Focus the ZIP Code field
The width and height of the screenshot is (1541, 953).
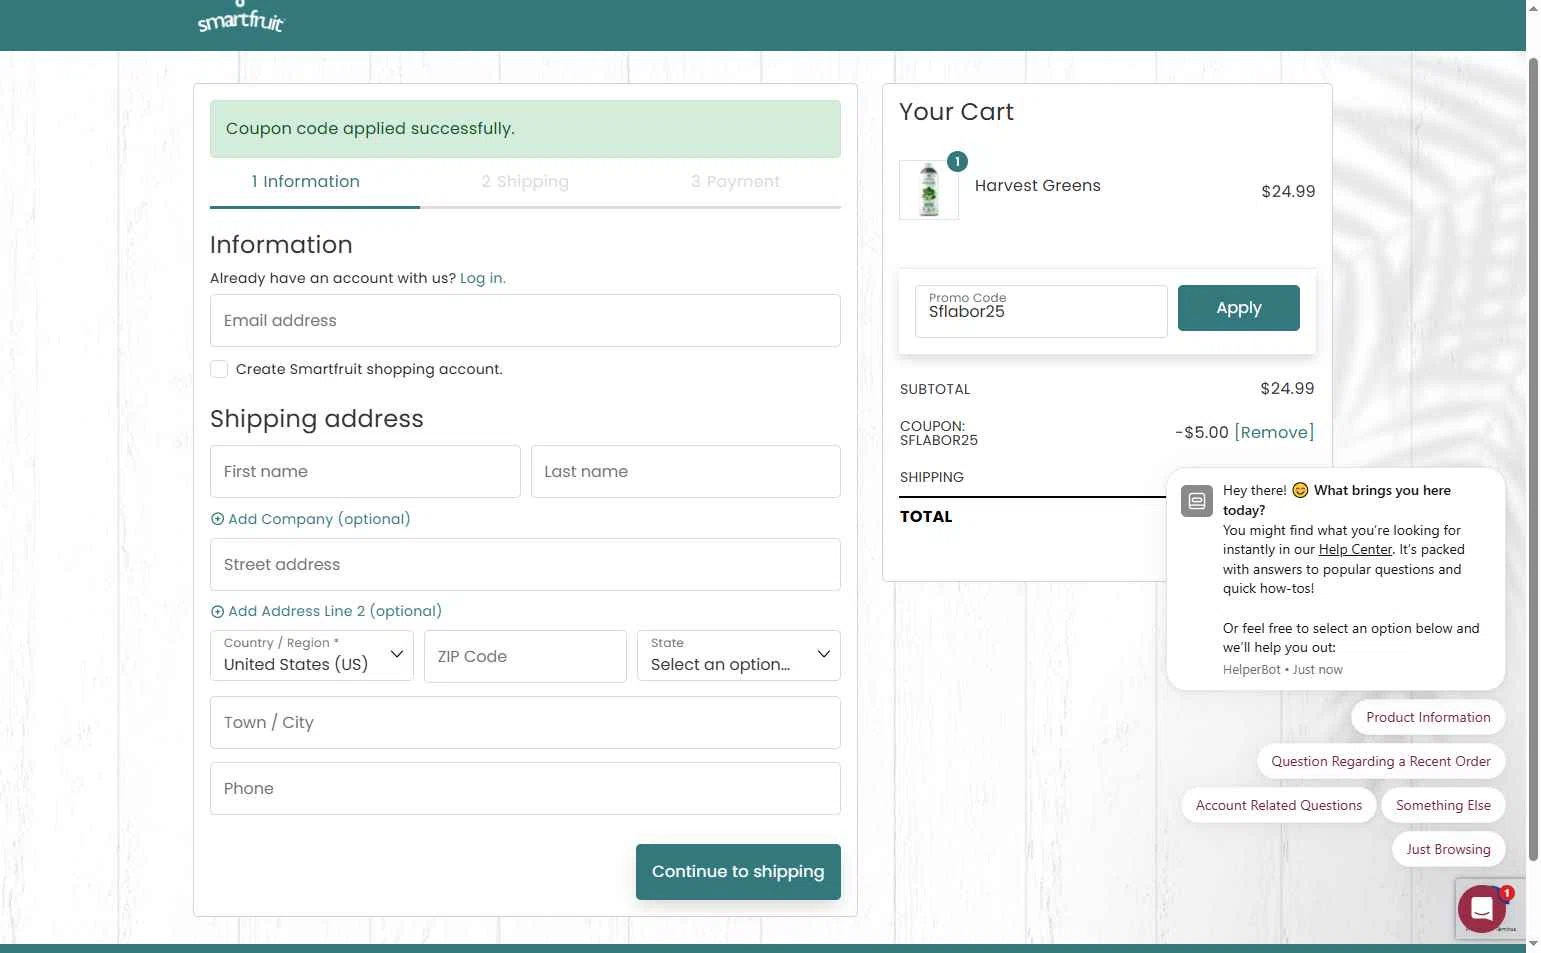[x=525, y=656]
